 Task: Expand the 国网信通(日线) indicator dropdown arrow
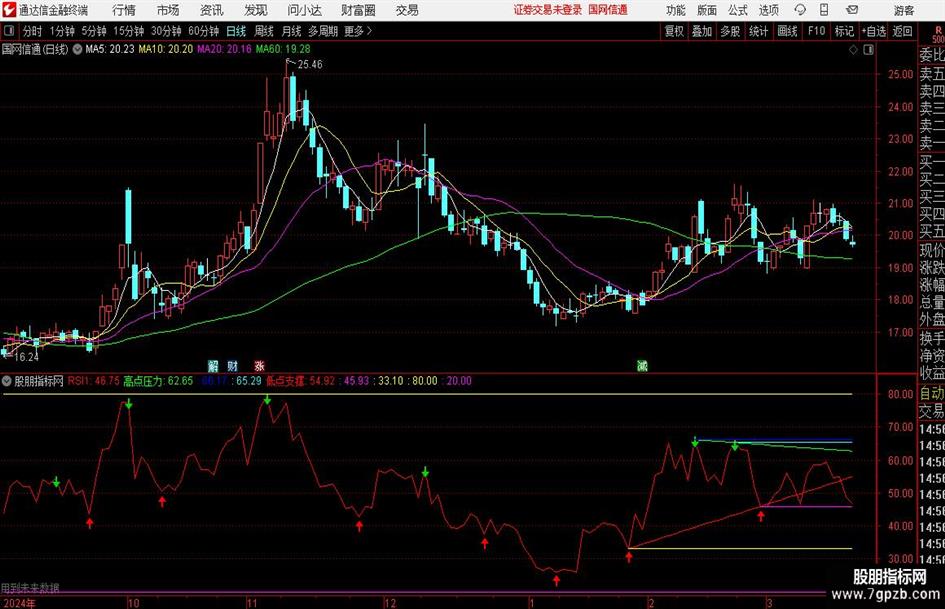(77, 49)
